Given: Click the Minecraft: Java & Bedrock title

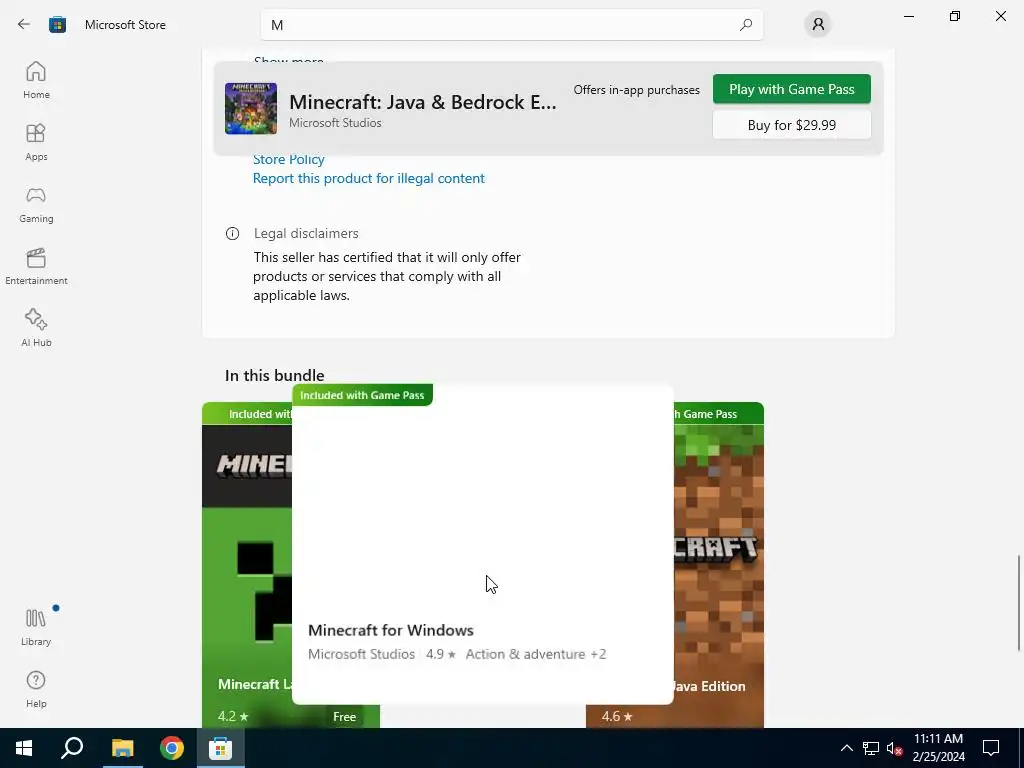Looking at the screenshot, I should click(x=423, y=102).
